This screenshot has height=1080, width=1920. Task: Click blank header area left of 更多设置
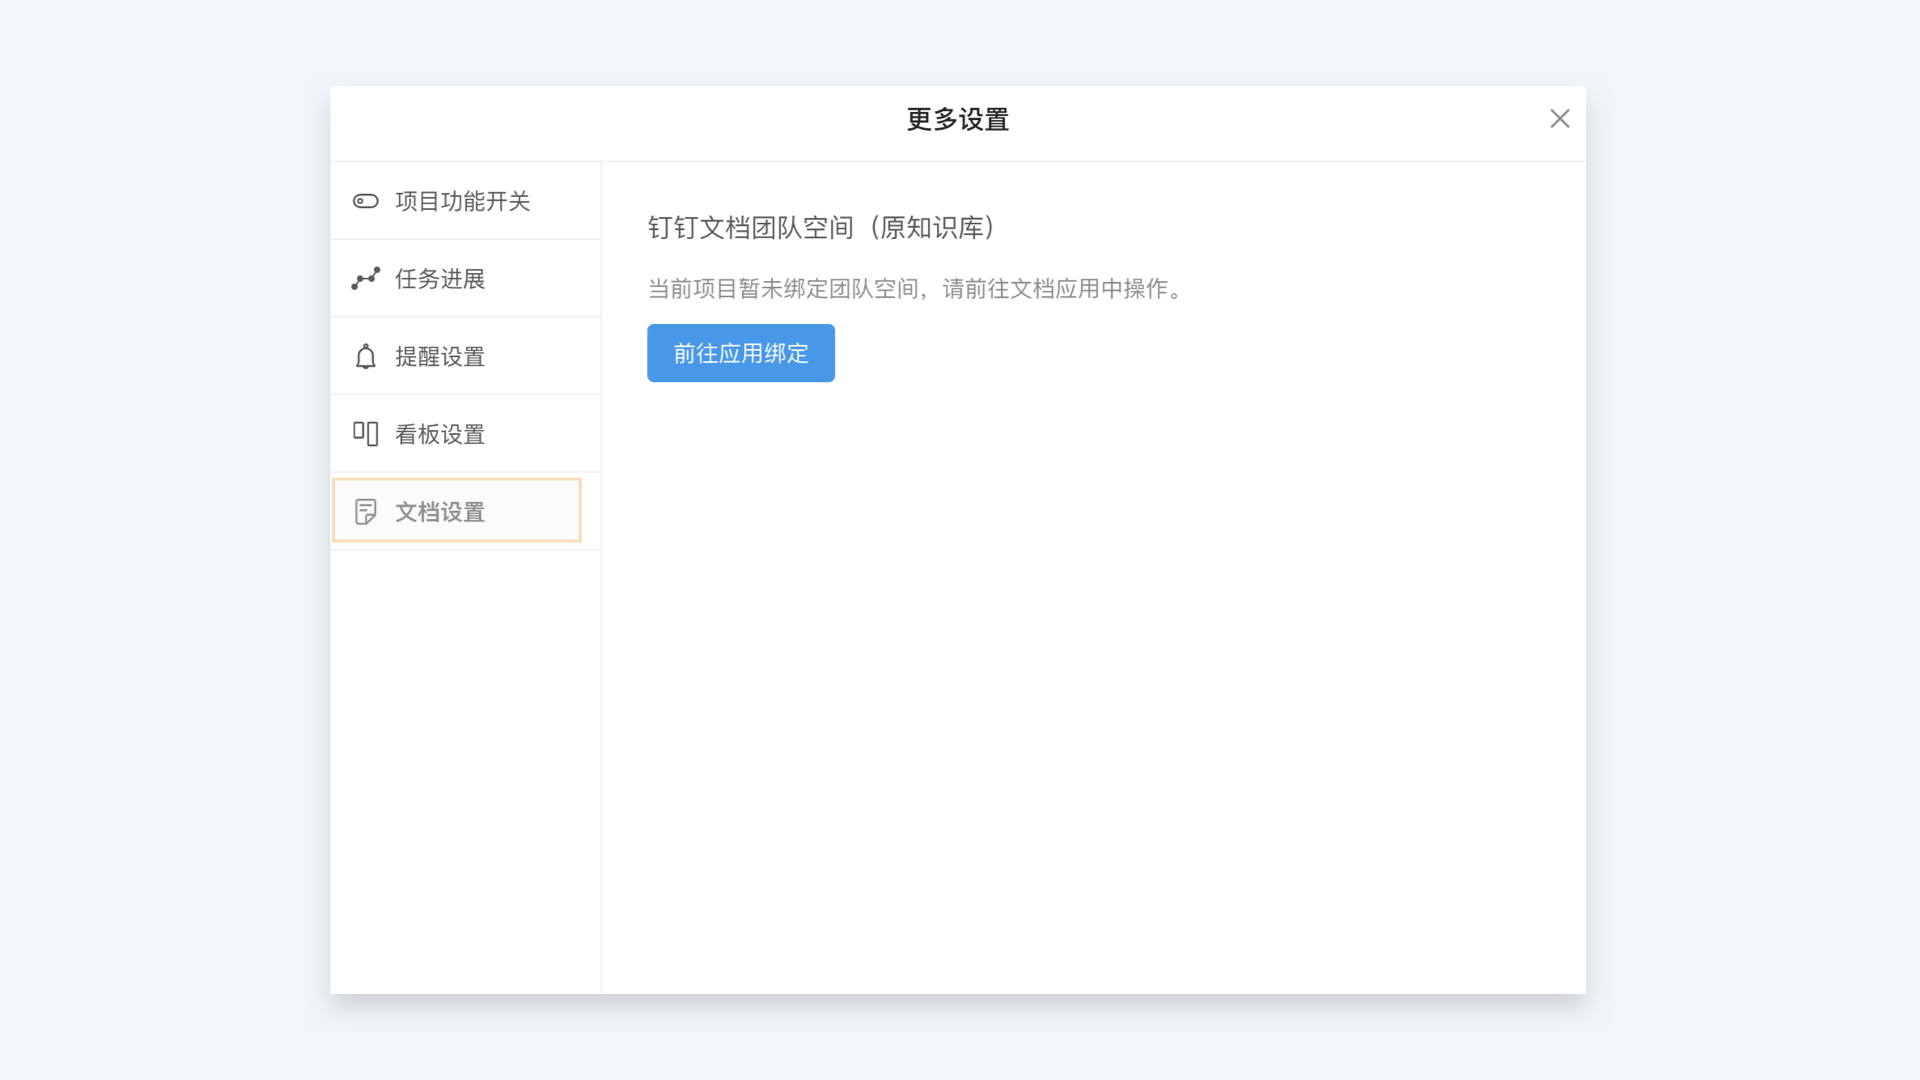(600, 122)
